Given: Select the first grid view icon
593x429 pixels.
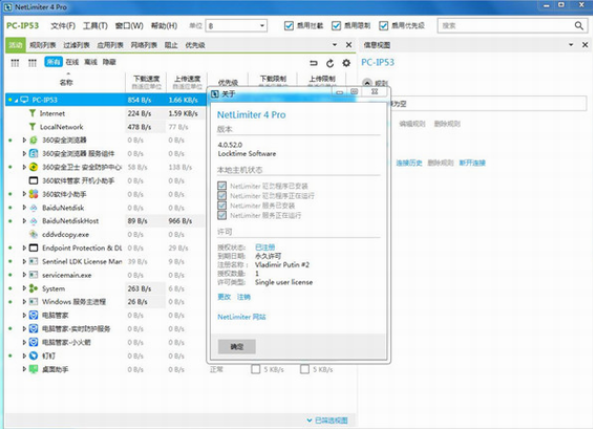Looking at the screenshot, I should tap(15, 63).
